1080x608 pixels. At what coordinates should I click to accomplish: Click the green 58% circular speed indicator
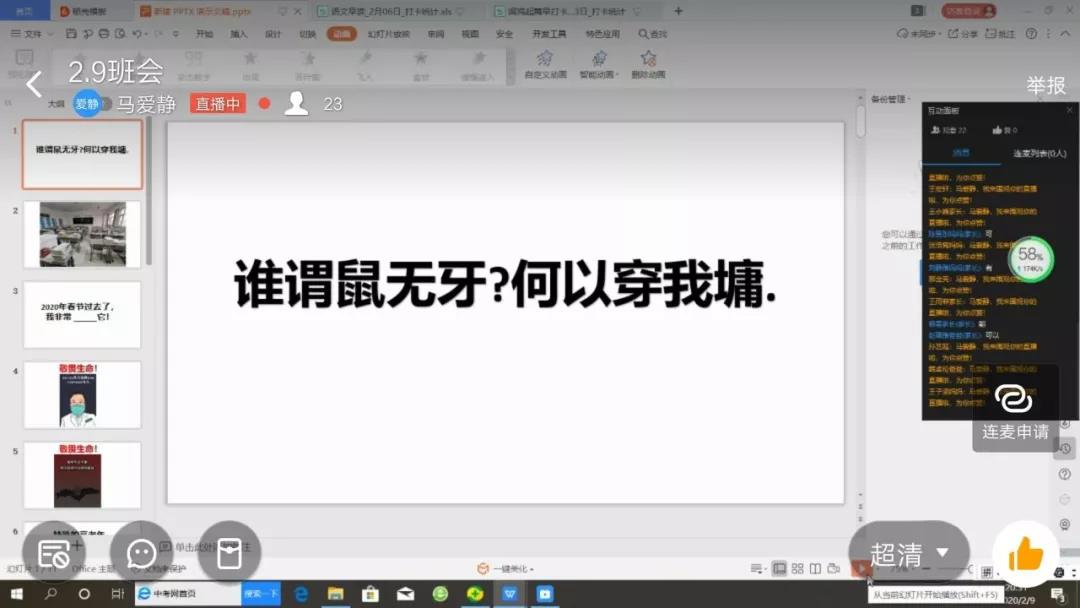1030,259
